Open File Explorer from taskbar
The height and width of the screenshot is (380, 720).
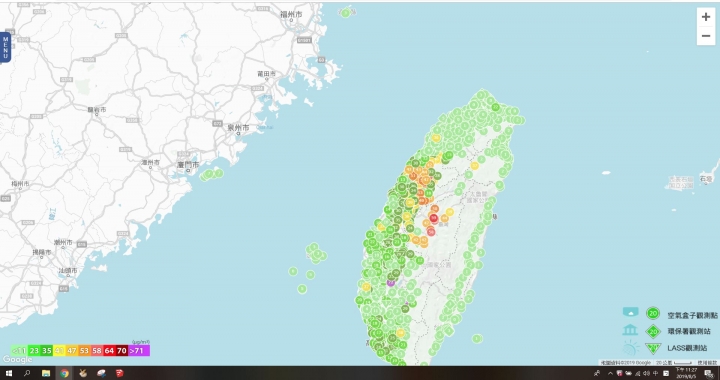tap(46, 373)
